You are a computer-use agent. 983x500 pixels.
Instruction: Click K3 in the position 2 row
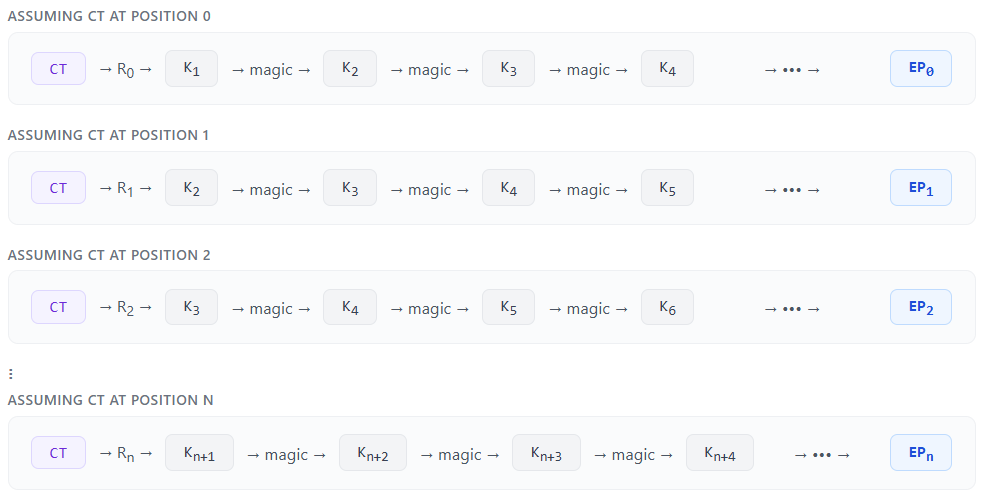point(191,307)
